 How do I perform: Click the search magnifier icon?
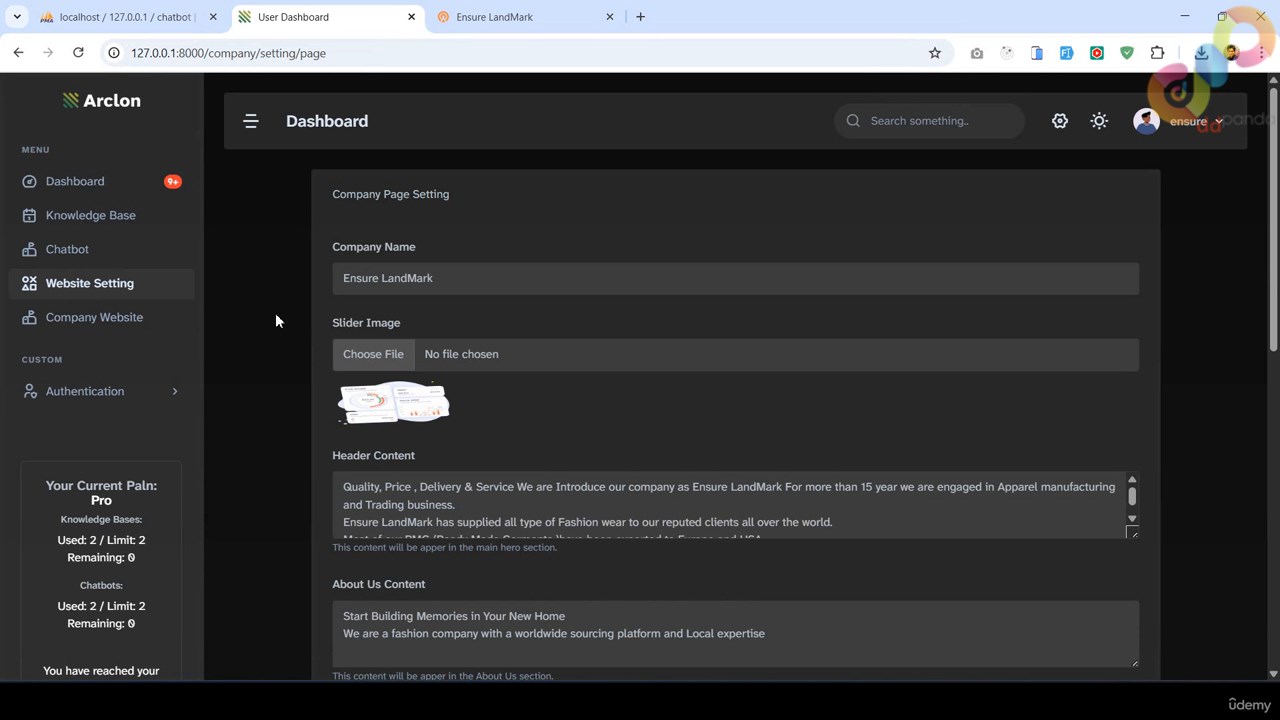click(x=853, y=121)
